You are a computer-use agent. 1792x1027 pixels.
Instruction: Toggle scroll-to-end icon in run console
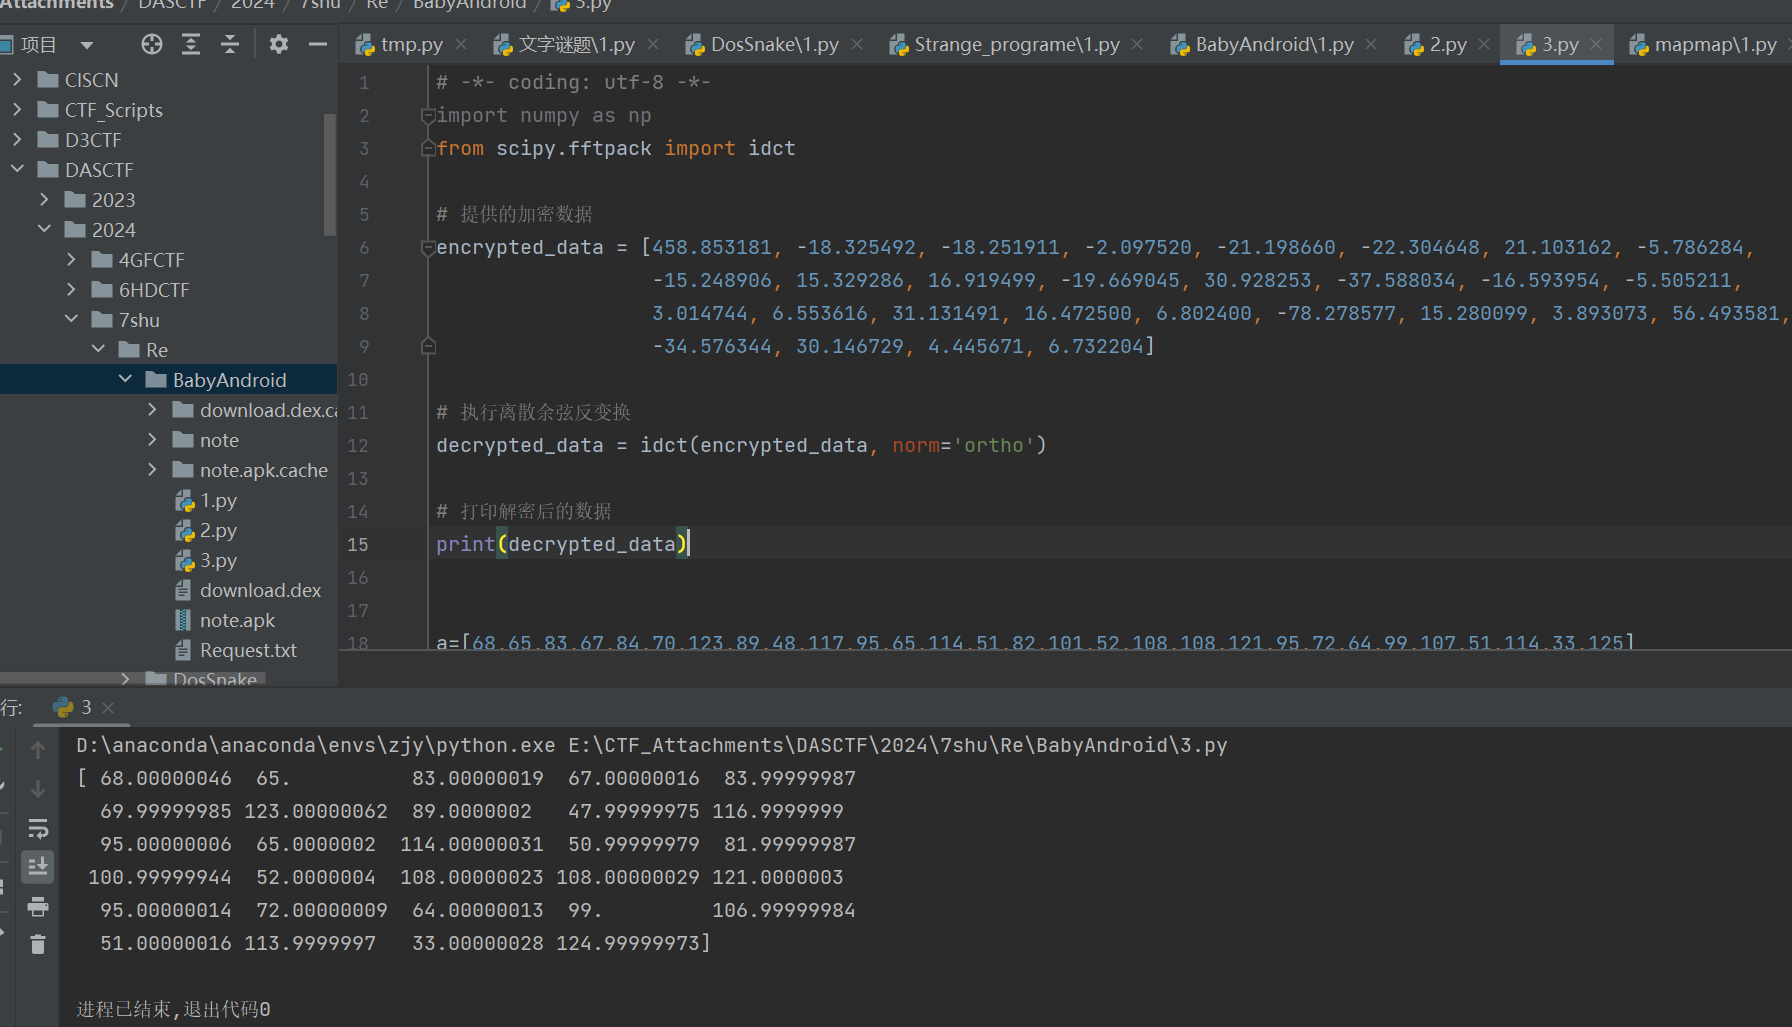(x=38, y=867)
